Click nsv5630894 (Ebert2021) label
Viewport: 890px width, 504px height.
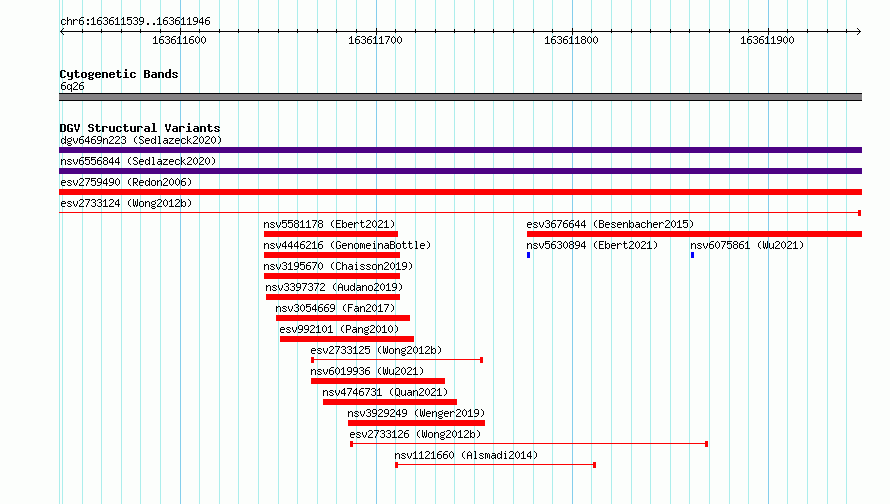point(592,245)
